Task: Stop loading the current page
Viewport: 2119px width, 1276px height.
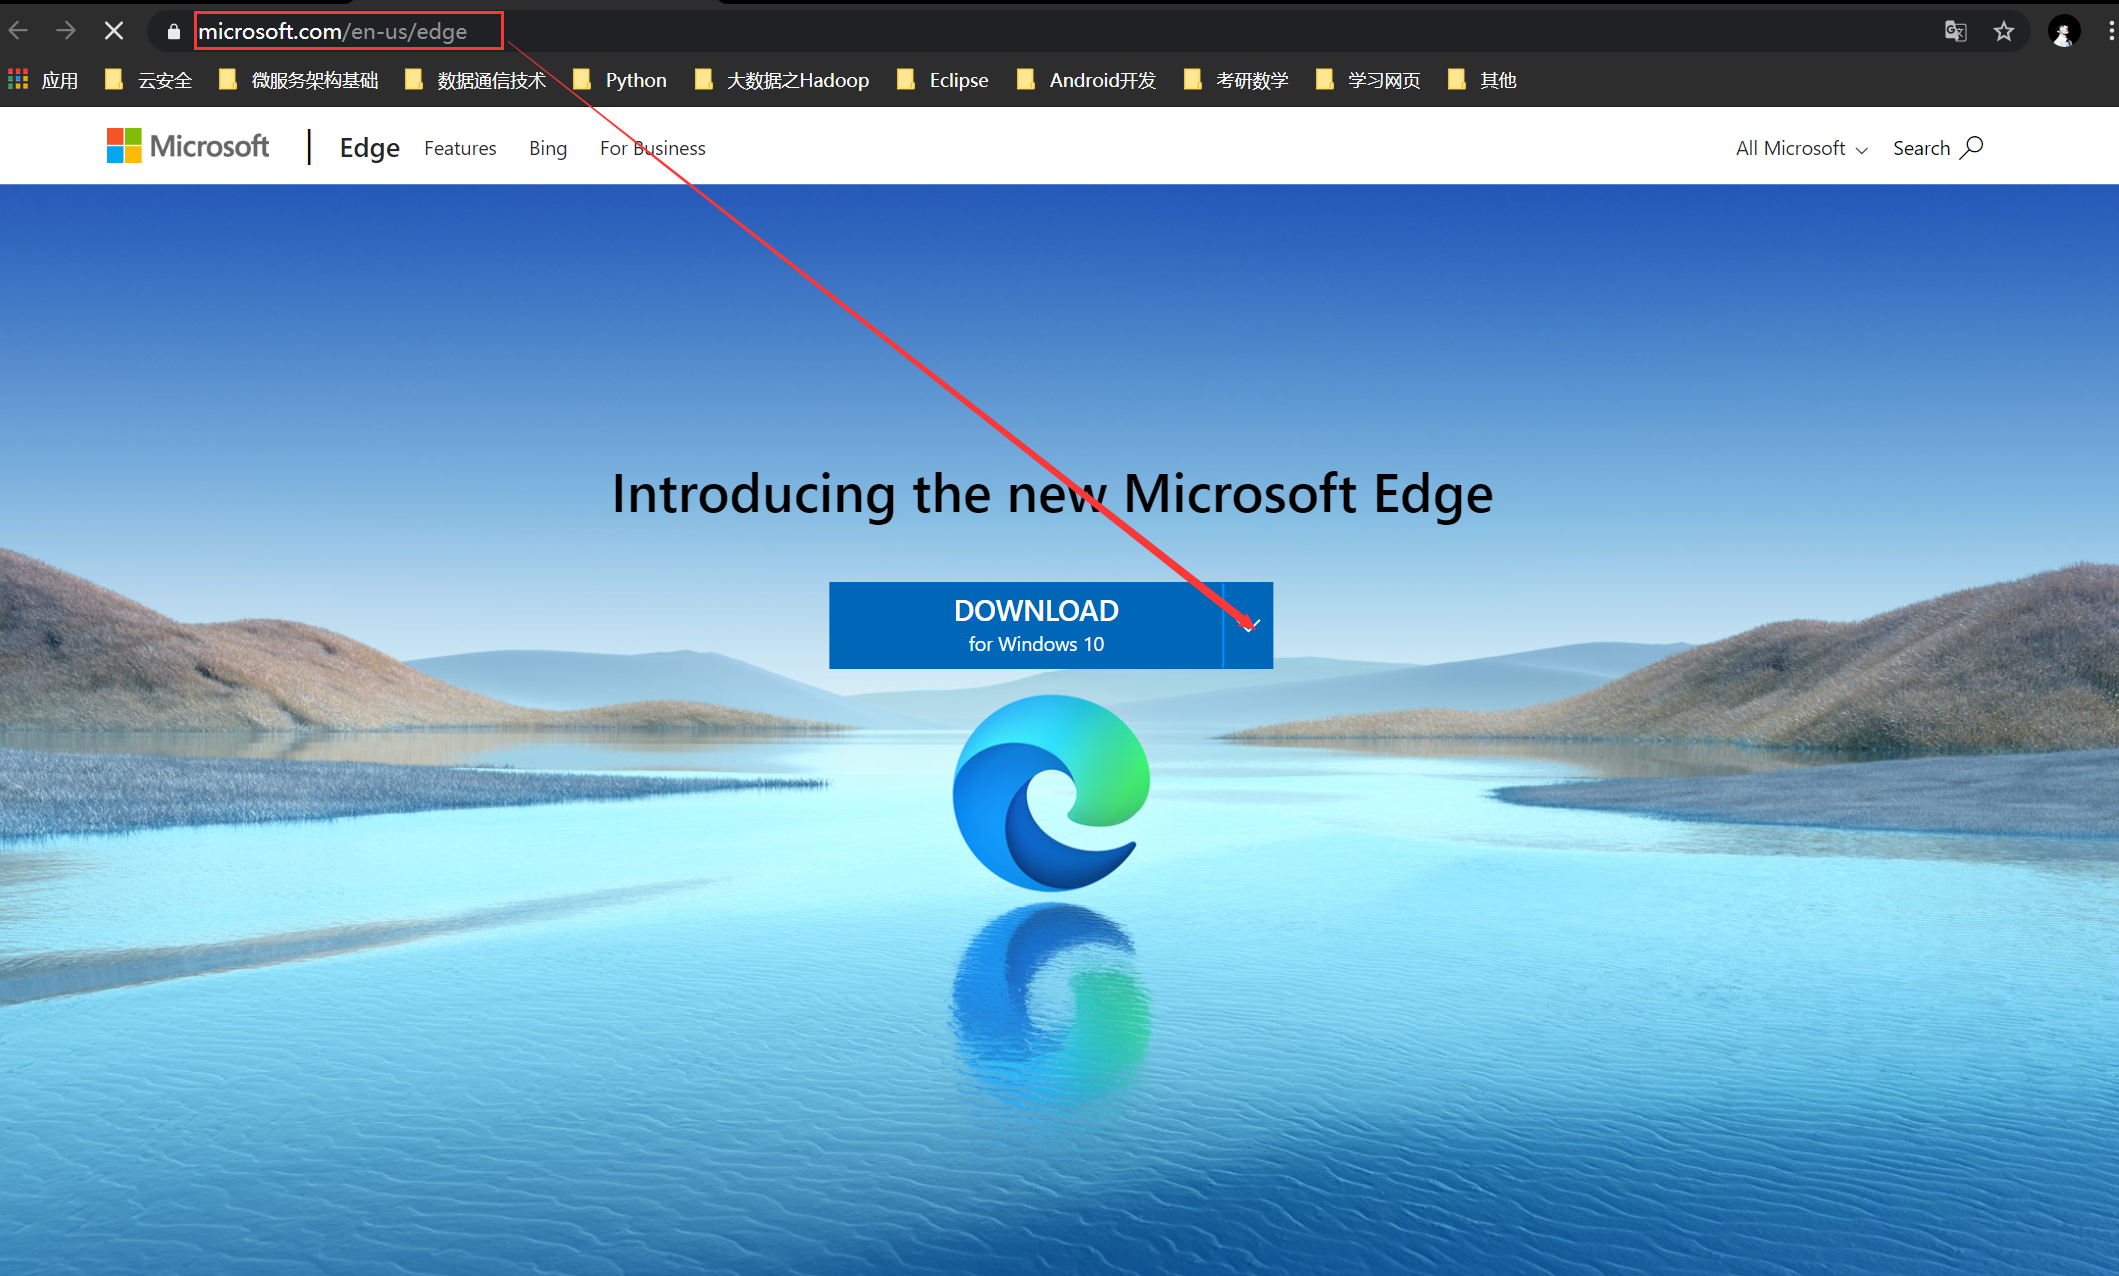Action: 113,30
